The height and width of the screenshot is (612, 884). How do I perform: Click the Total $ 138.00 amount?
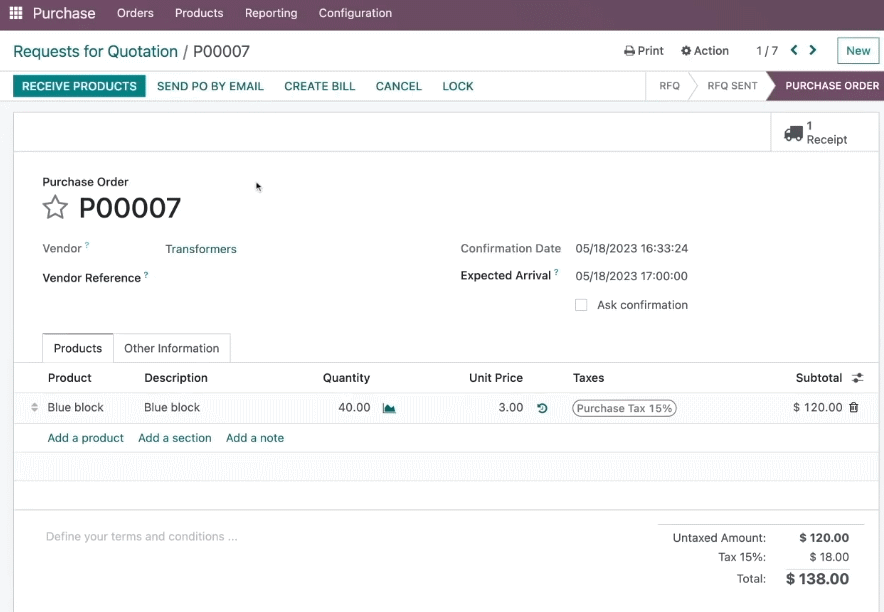point(817,579)
